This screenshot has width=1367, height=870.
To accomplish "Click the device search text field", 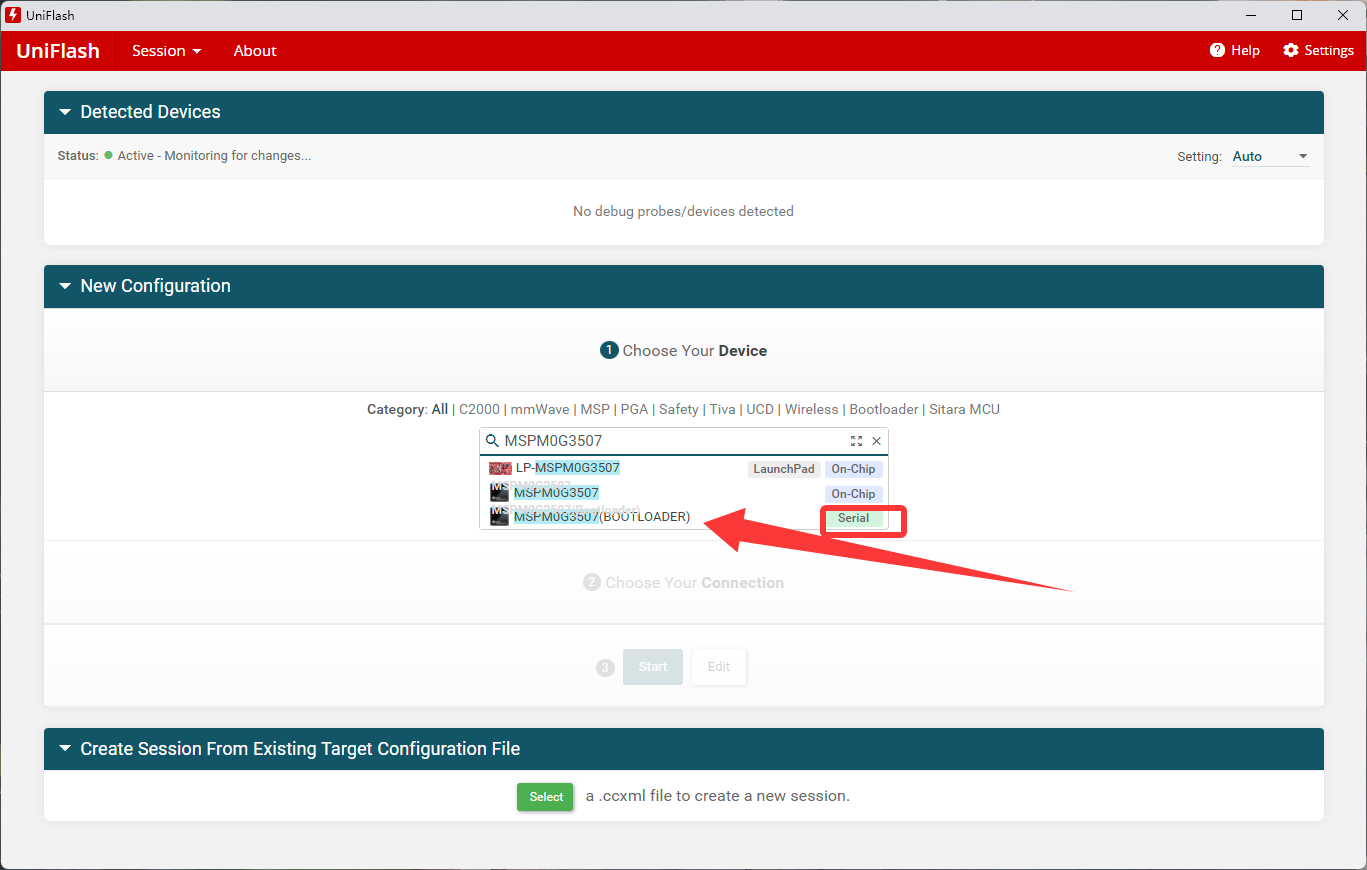I will (670, 441).
